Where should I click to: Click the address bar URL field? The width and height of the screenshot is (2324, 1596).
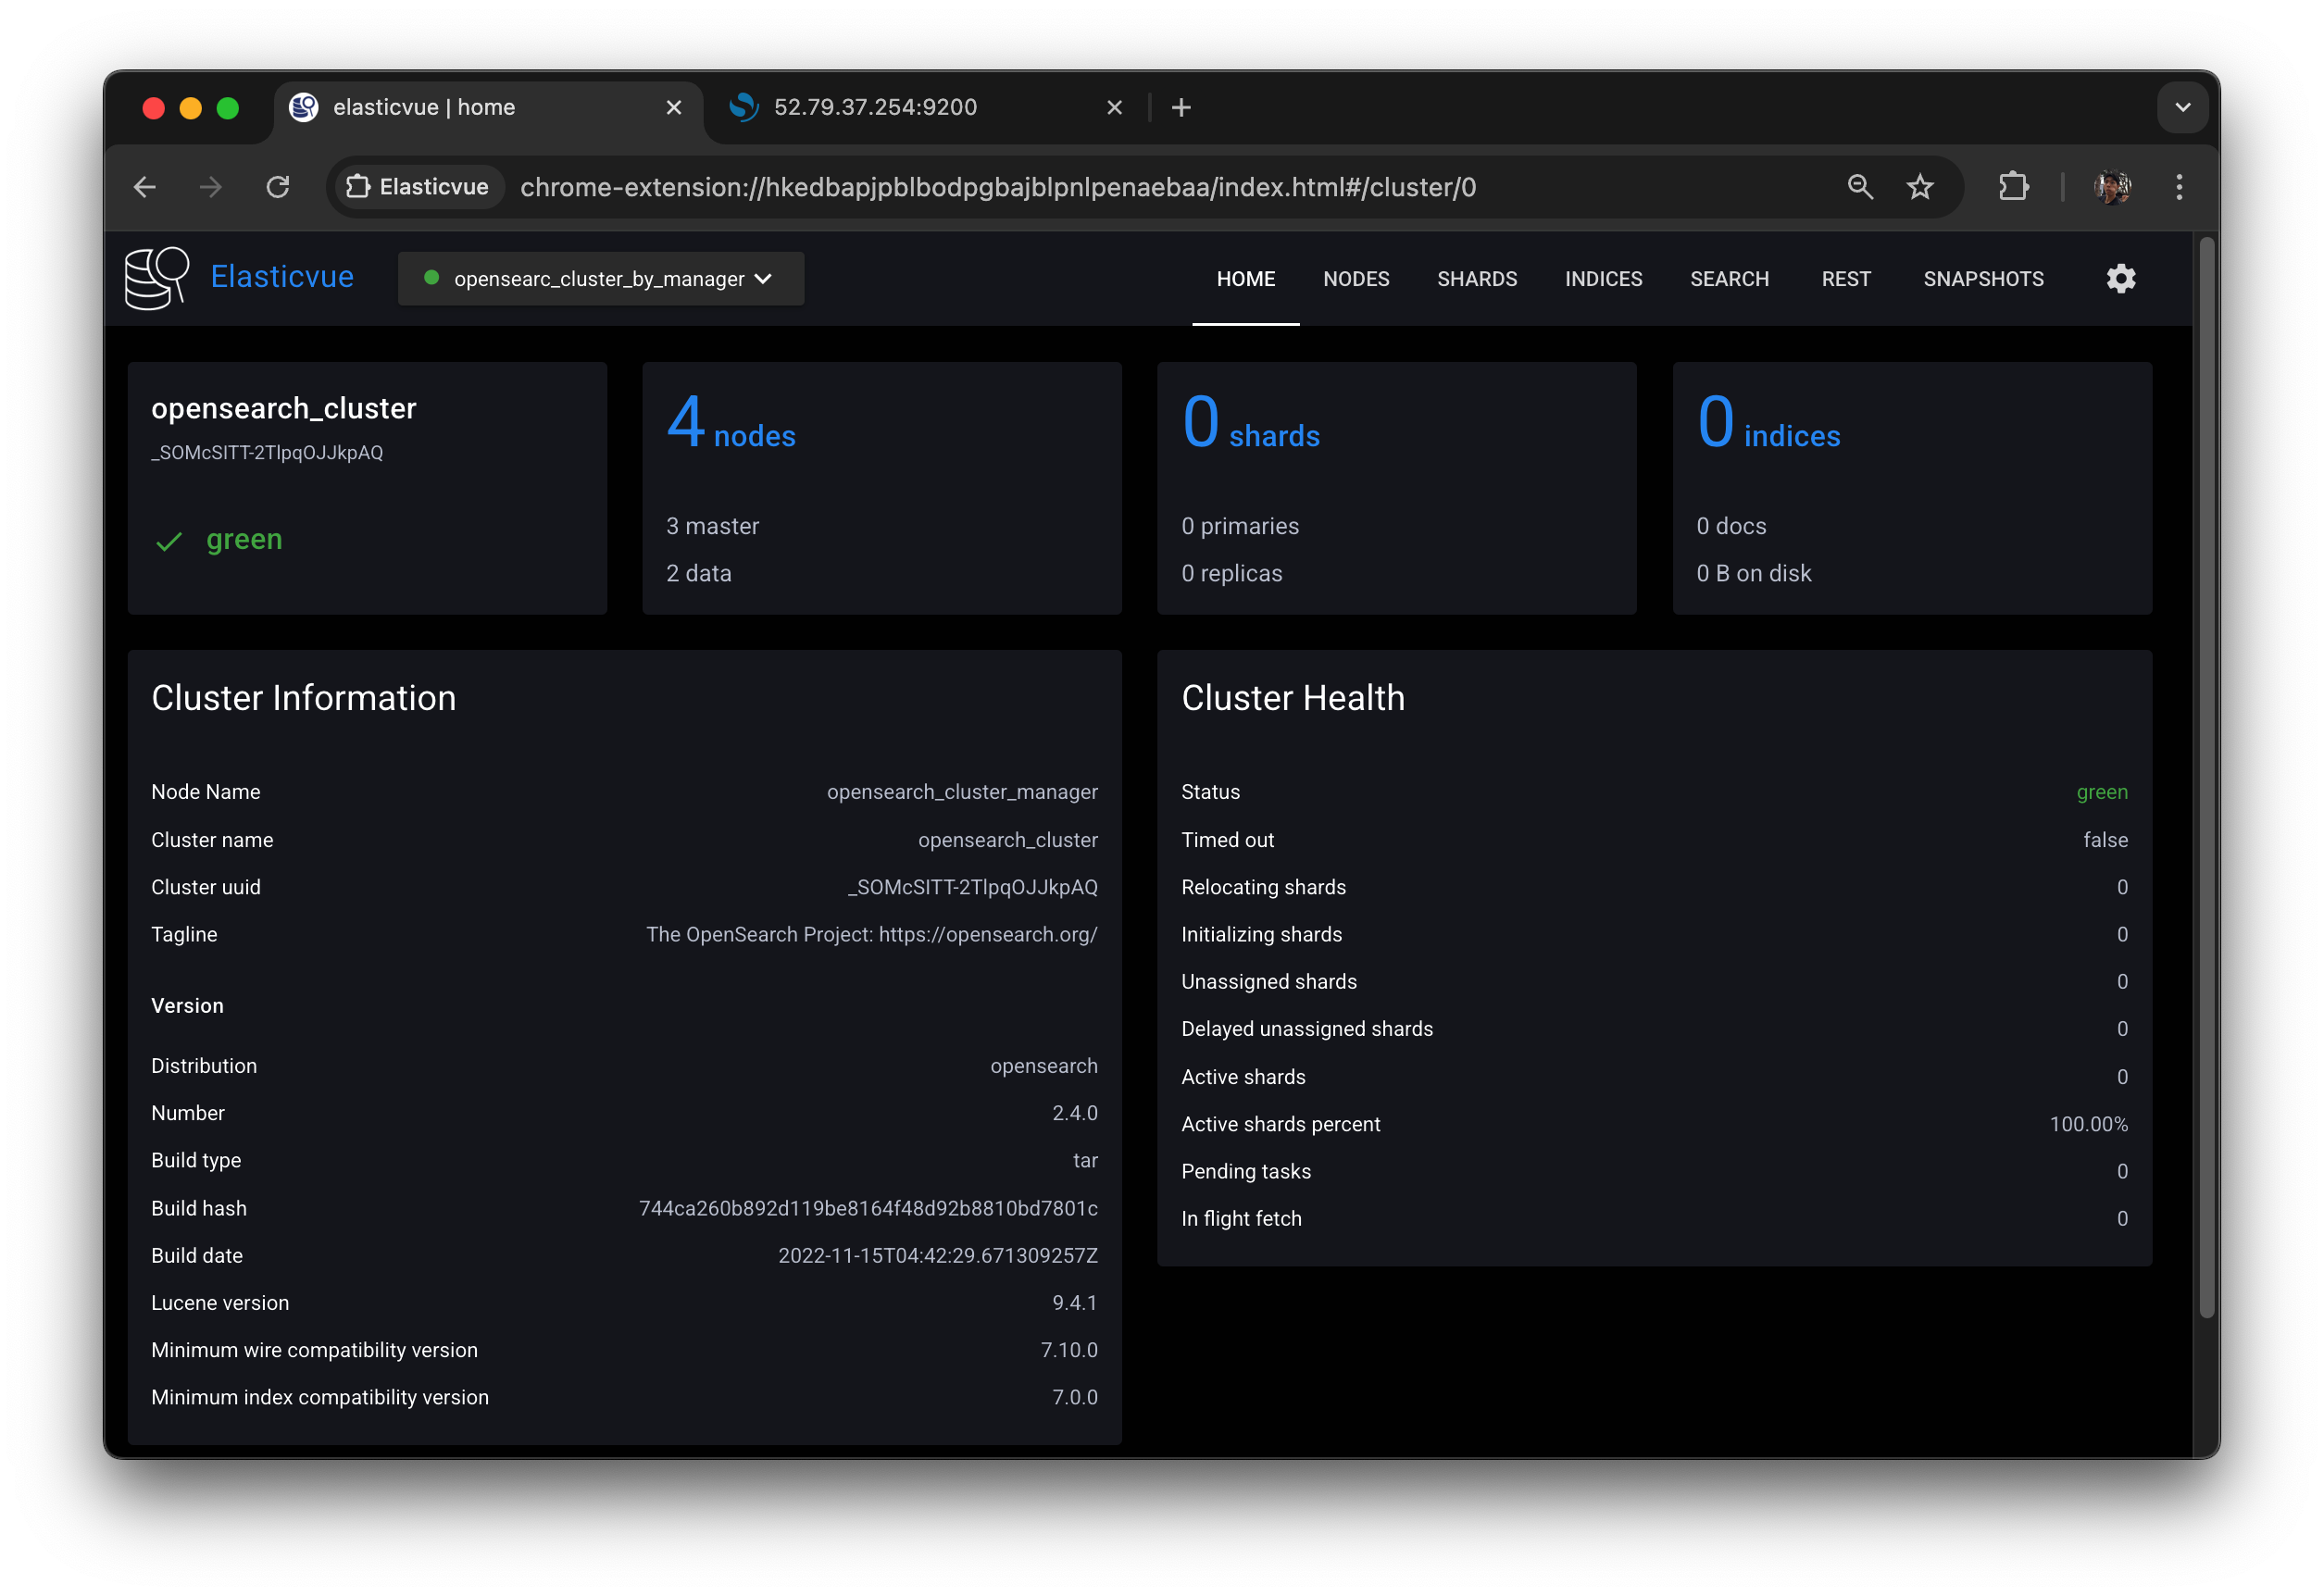(x=1000, y=187)
